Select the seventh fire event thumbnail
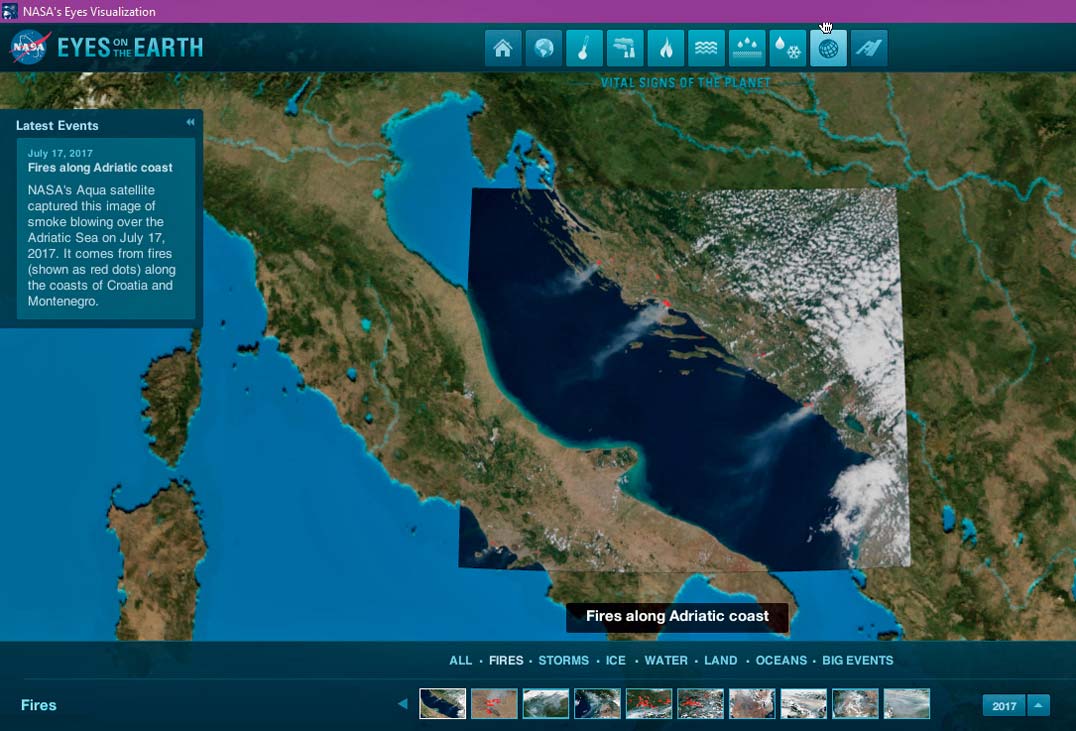1076x731 pixels. pyautogui.click(x=752, y=704)
